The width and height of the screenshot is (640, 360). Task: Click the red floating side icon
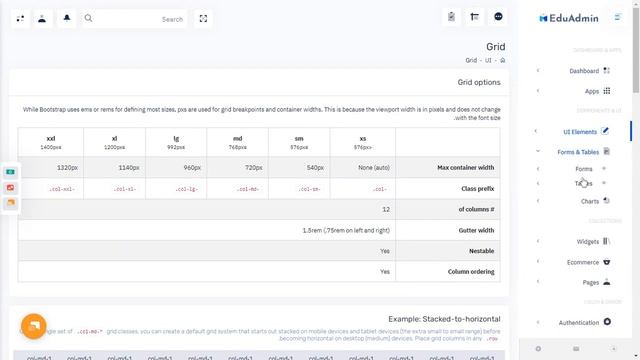(11, 188)
